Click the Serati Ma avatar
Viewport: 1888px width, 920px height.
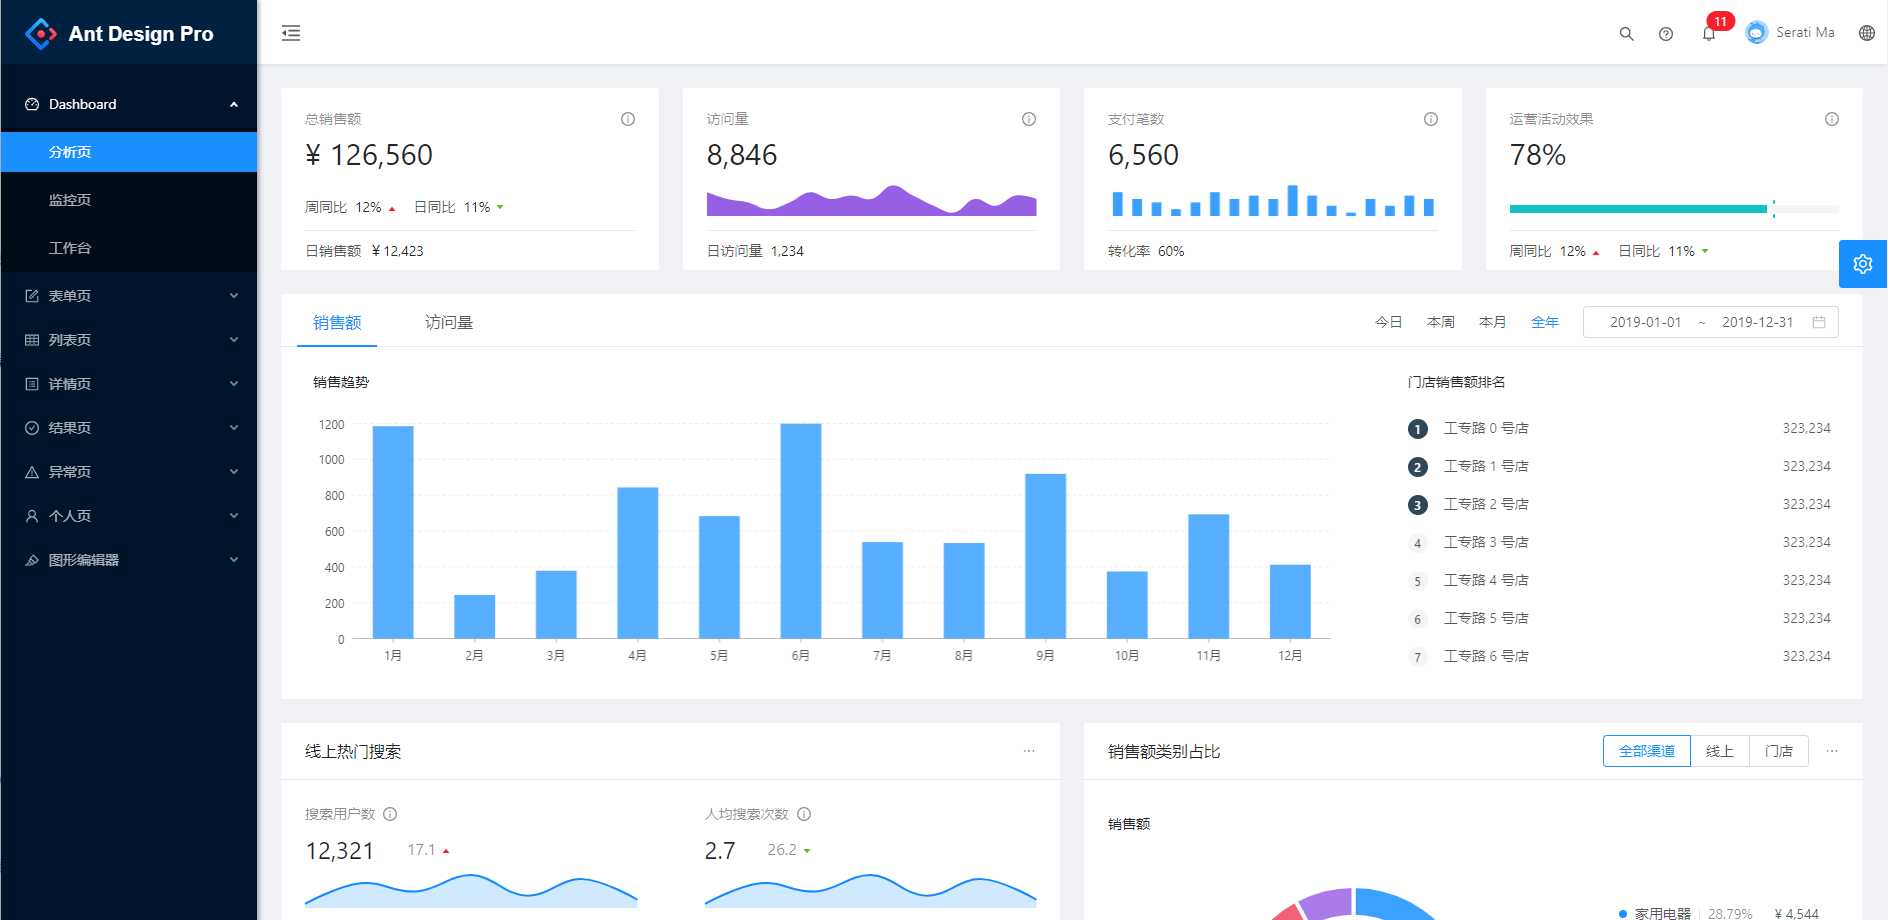(x=1757, y=33)
